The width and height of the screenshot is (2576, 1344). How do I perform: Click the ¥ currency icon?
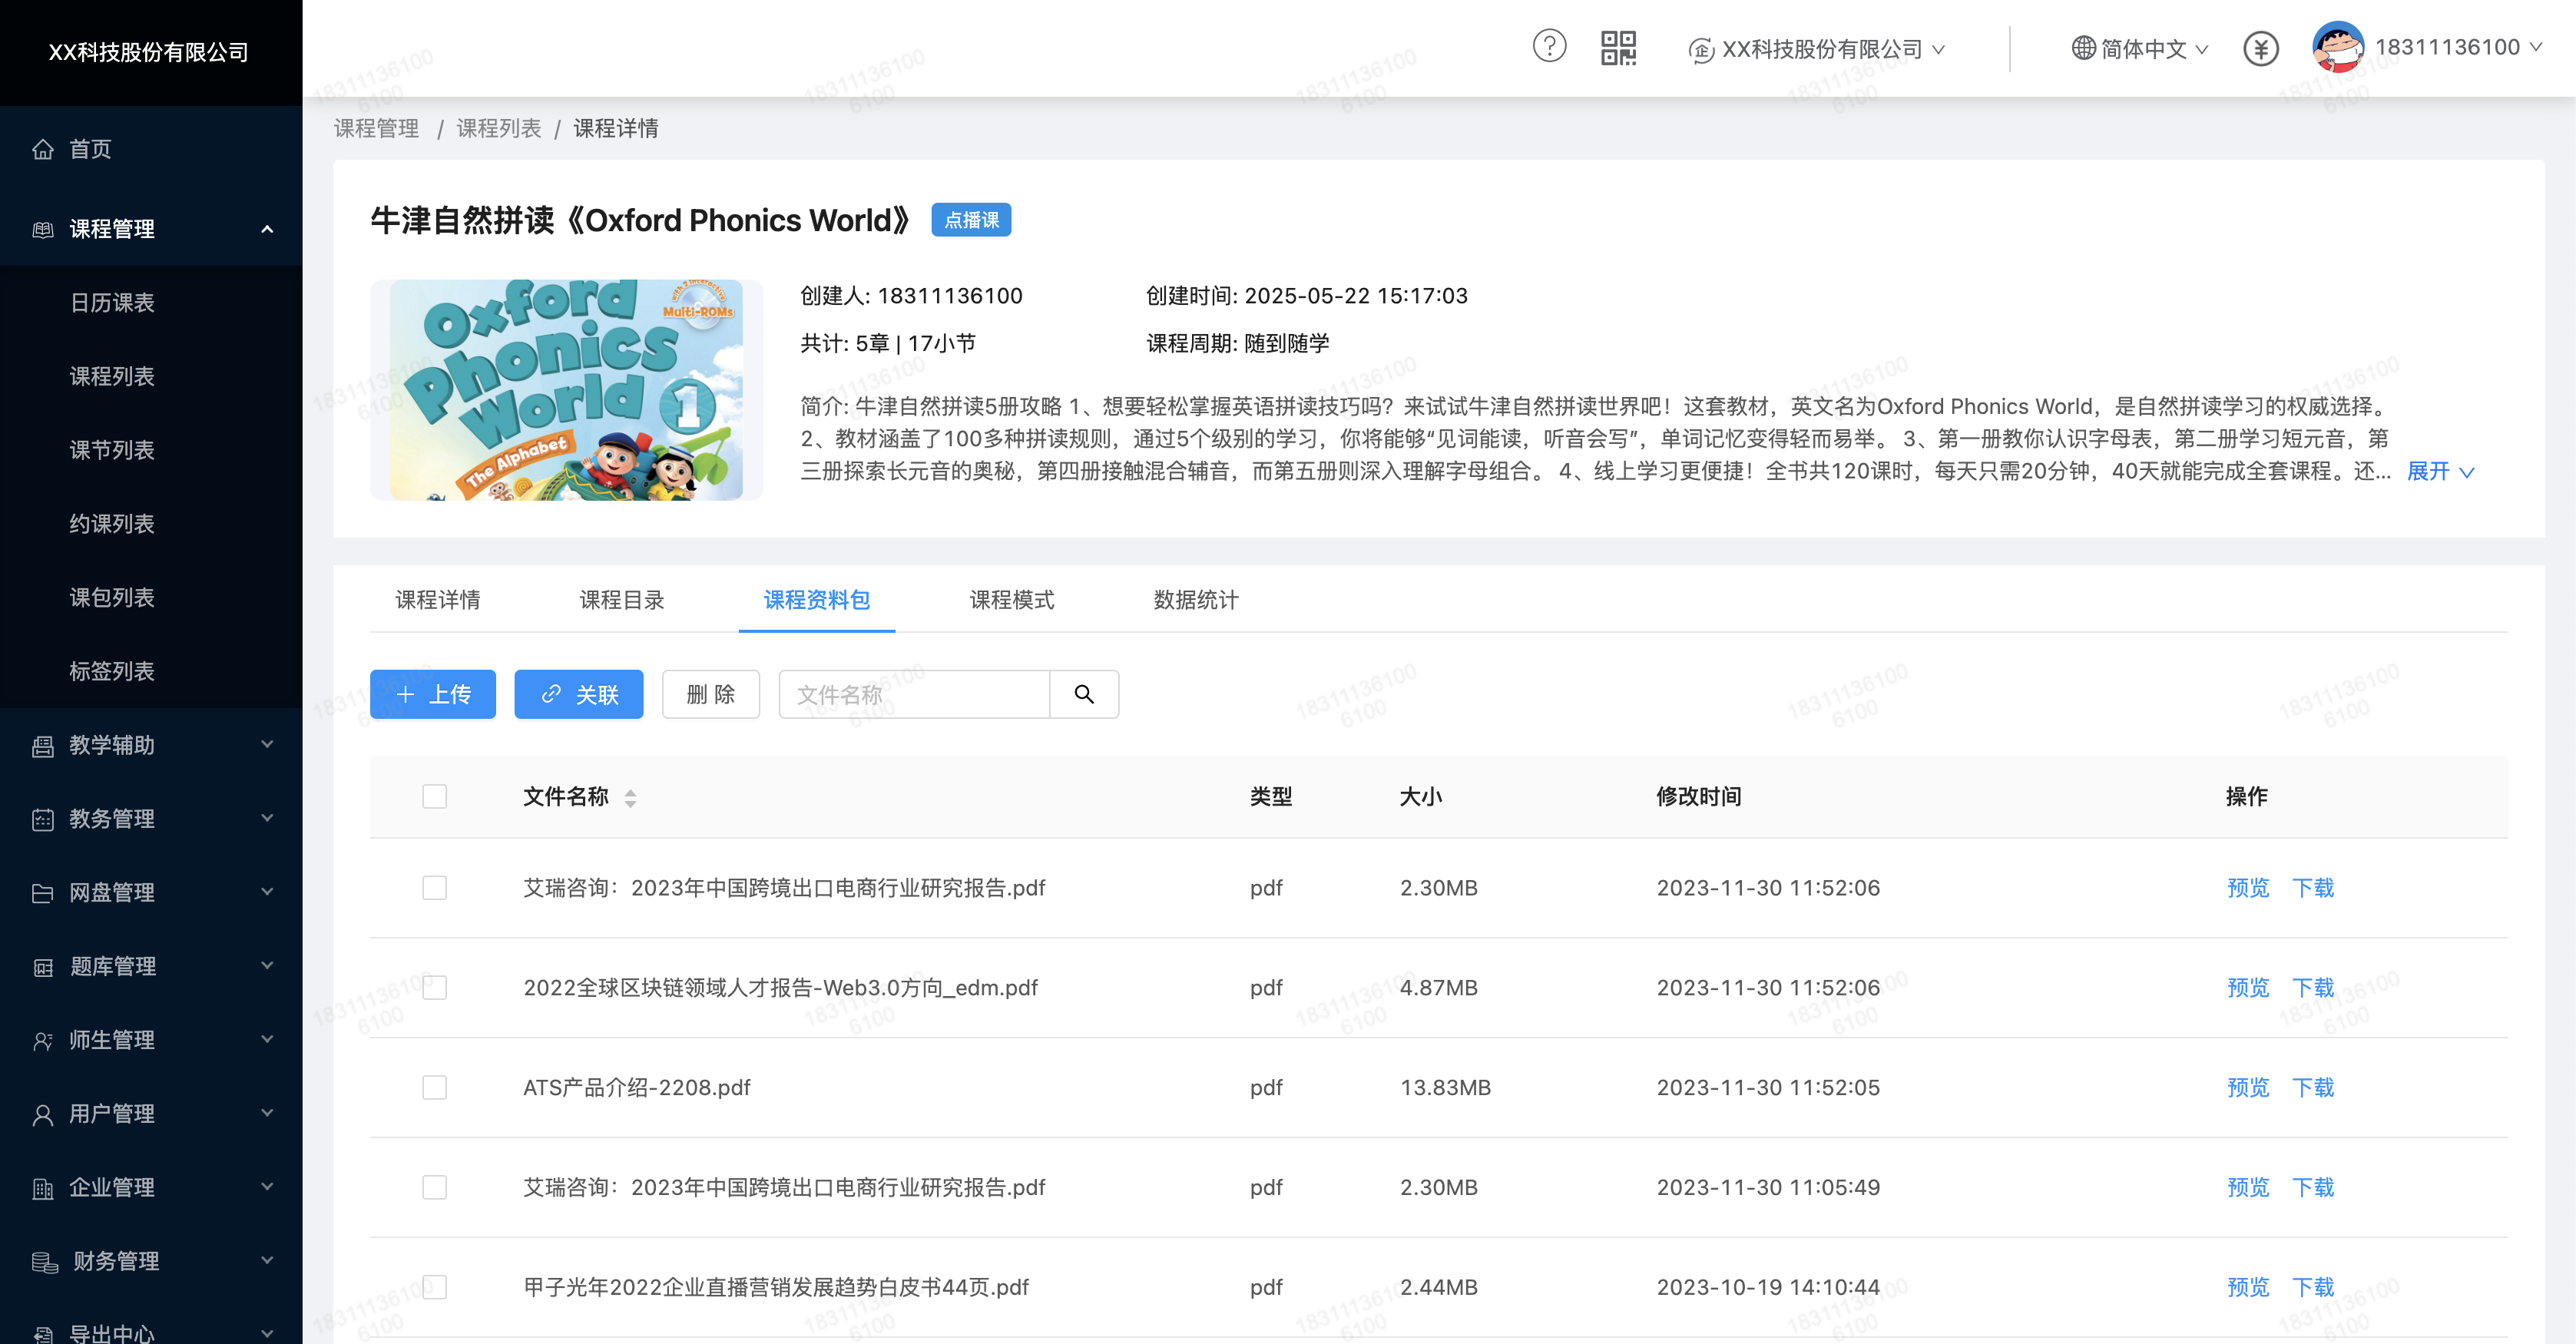[2261, 48]
